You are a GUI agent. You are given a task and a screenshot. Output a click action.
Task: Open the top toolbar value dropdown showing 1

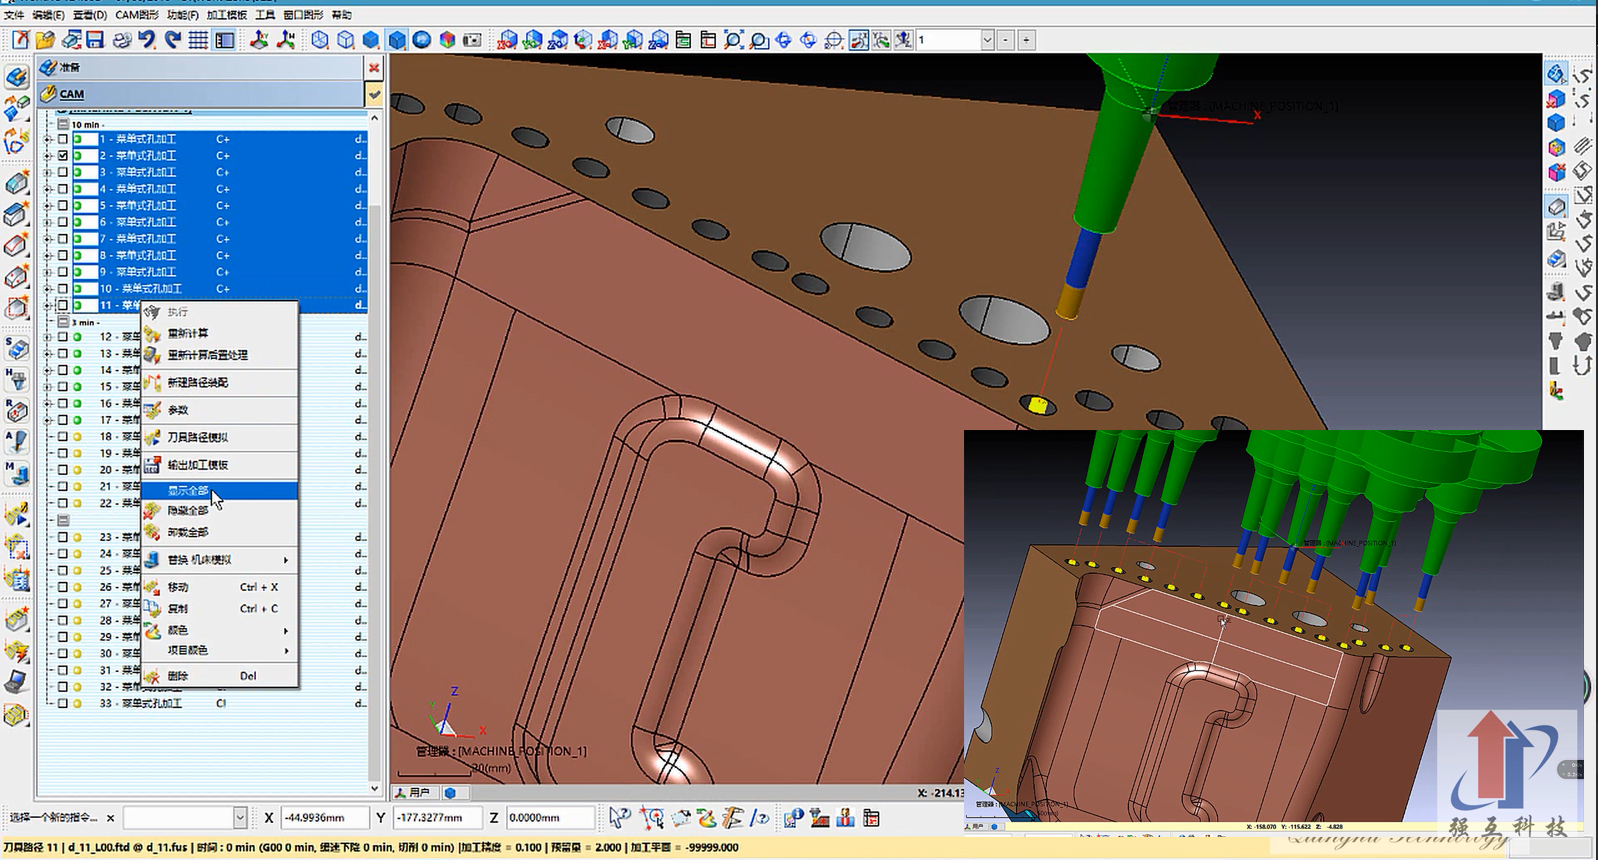coord(987,40)
